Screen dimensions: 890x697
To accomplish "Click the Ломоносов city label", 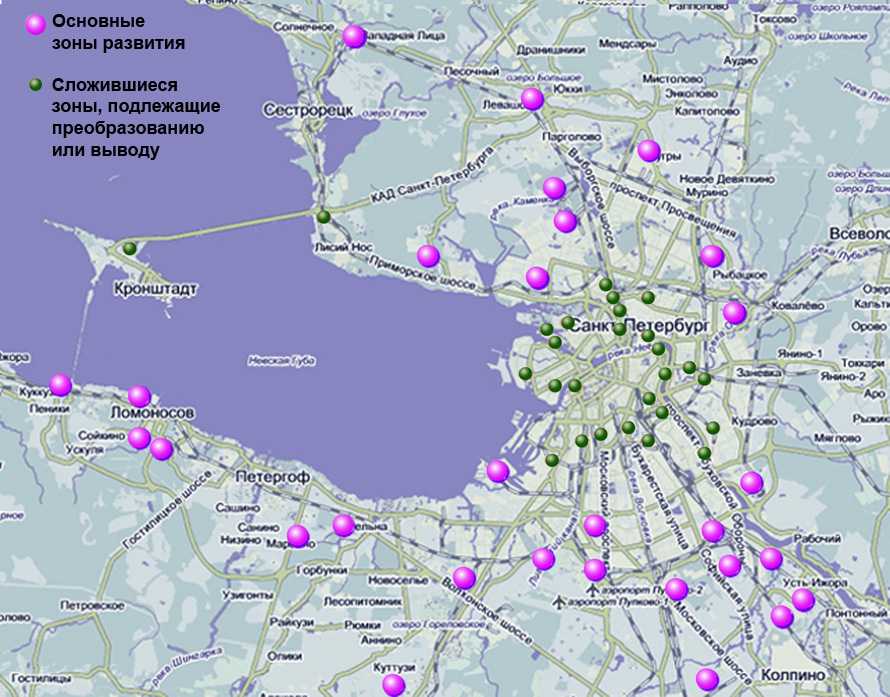I will 152,413.
